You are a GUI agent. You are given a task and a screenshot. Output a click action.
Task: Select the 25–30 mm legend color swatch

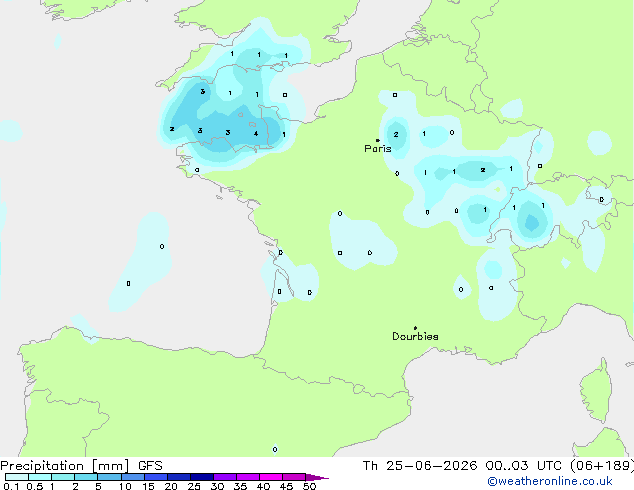(201, 477)
